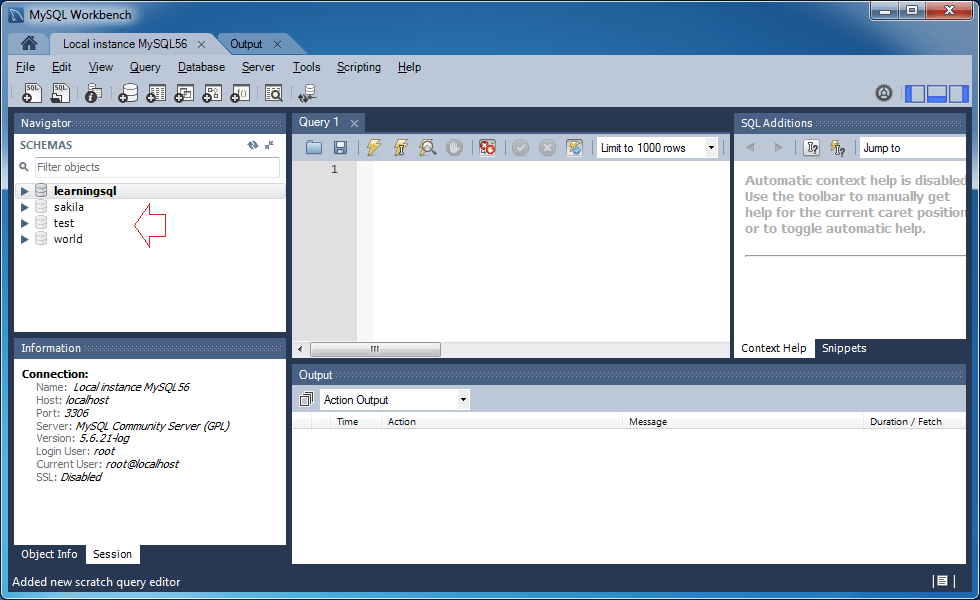Switch to the Output connection tab
Screen dimensions: 980x600
pos(246,44)
